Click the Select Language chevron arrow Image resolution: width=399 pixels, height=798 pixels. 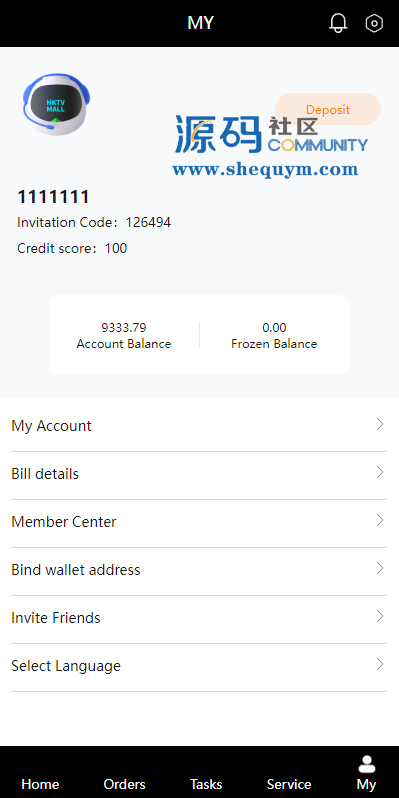pyautogui.click(x=380, y=664)
